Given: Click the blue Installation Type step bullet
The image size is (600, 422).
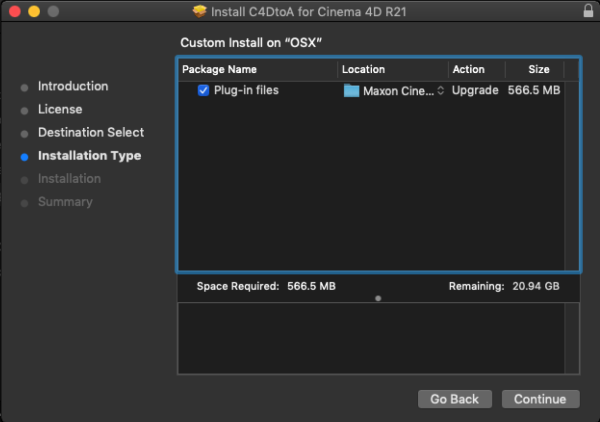Looking at the screenshot, I should coord(24,156).
